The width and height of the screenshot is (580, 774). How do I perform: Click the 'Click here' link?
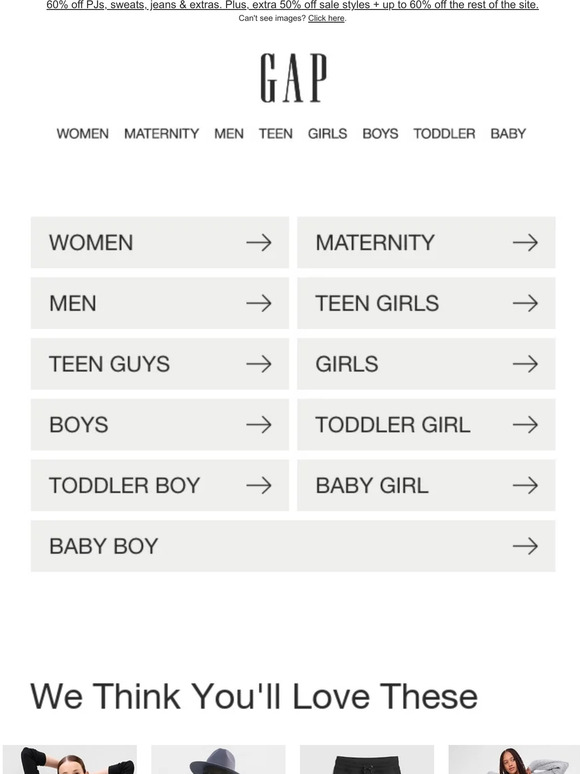[x=326, y=18]
